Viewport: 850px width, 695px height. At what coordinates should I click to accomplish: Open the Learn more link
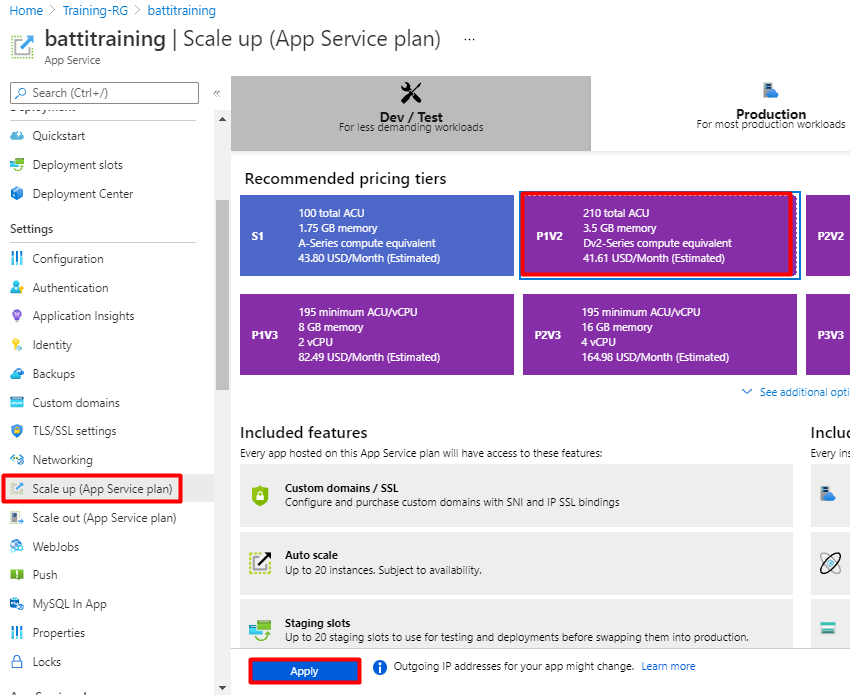(668, 666)
